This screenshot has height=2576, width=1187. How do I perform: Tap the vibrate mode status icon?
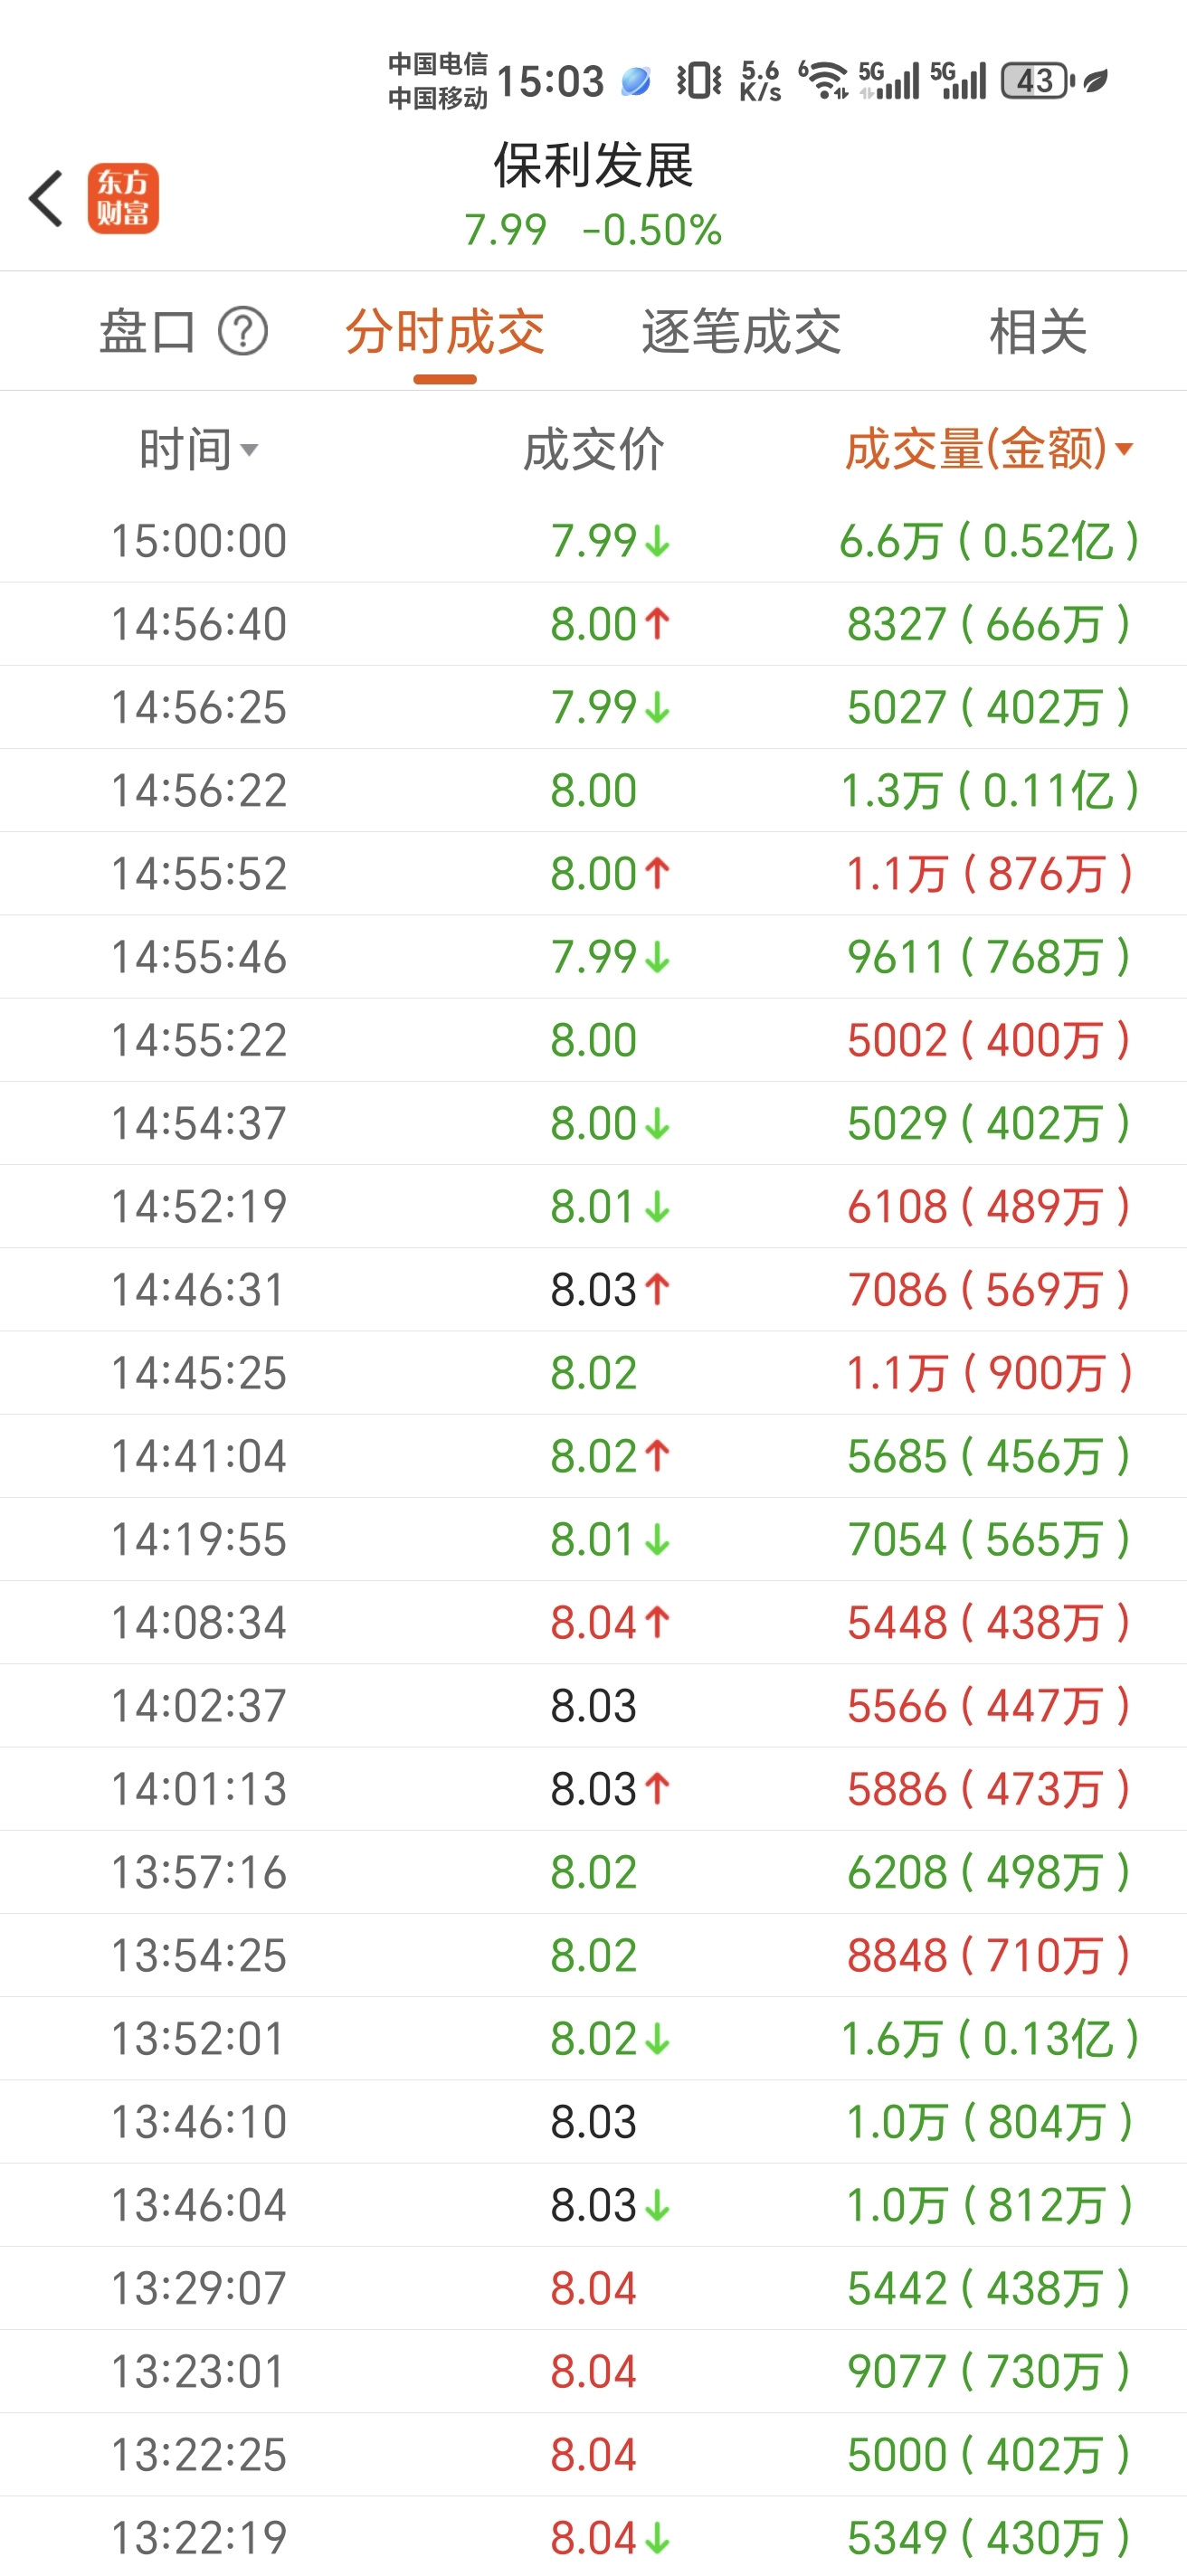[699, 80]
